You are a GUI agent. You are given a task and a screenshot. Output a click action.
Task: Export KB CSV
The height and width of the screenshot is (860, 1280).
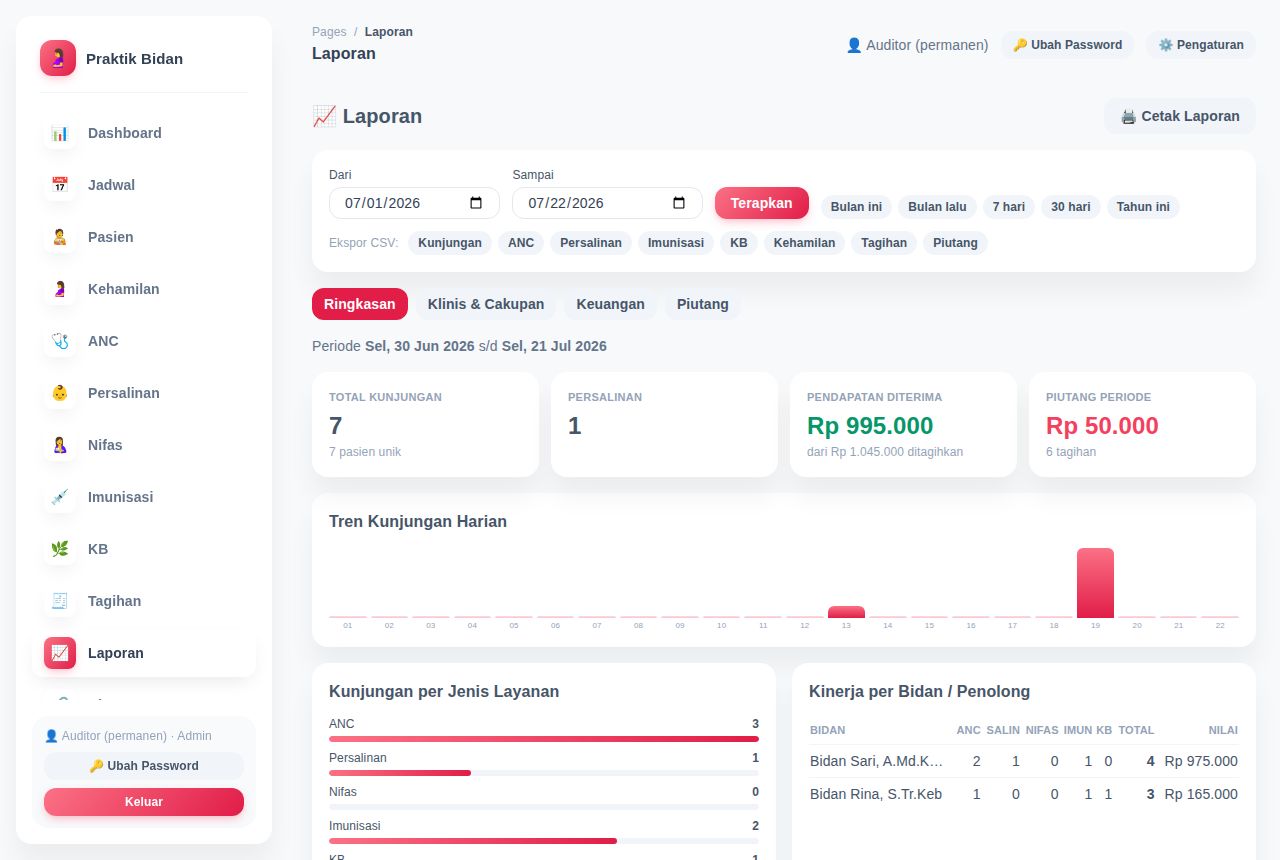pyautogui.click(x=739, y=243)
